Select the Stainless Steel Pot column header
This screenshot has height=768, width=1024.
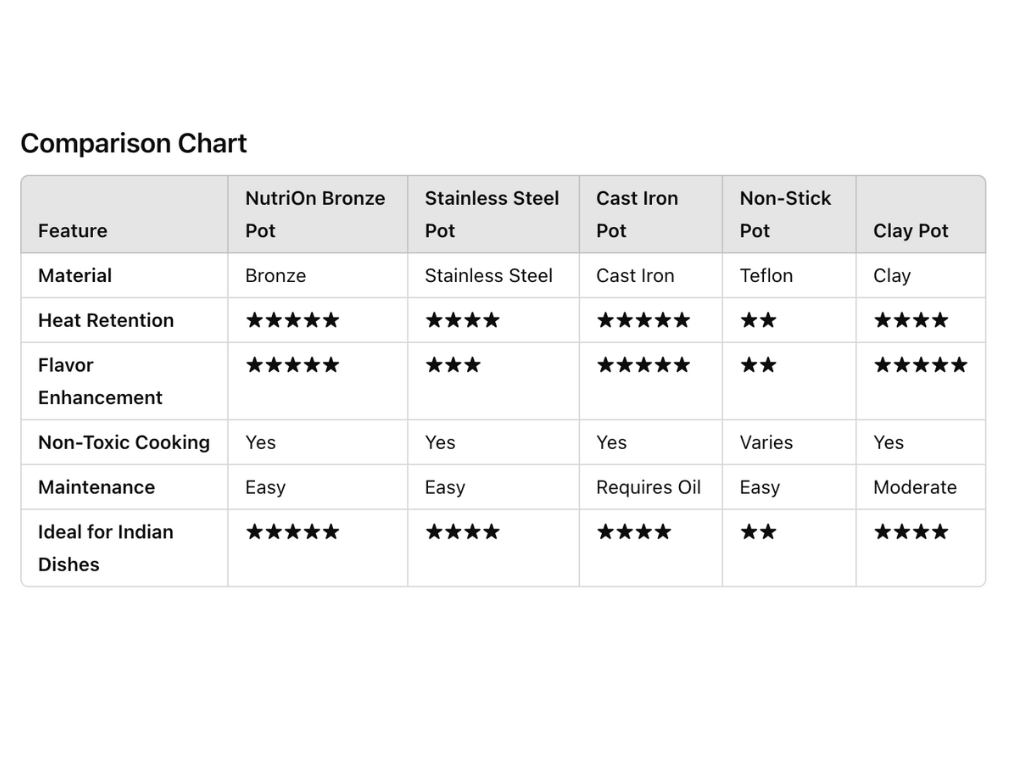(491, 214)
